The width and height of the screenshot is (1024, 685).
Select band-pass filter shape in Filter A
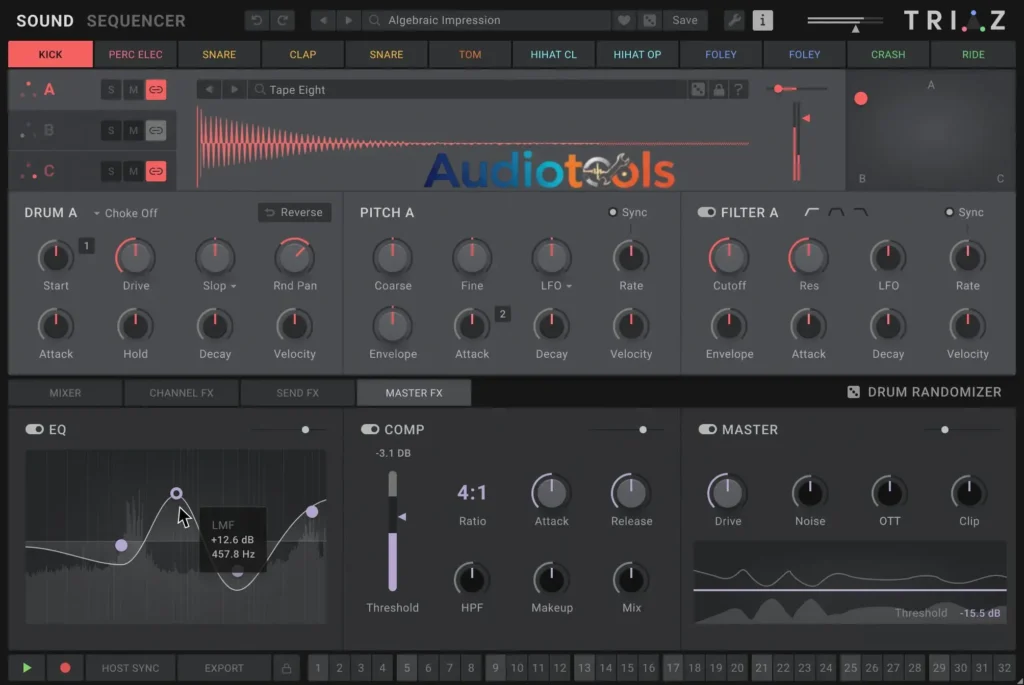point(836,212)
